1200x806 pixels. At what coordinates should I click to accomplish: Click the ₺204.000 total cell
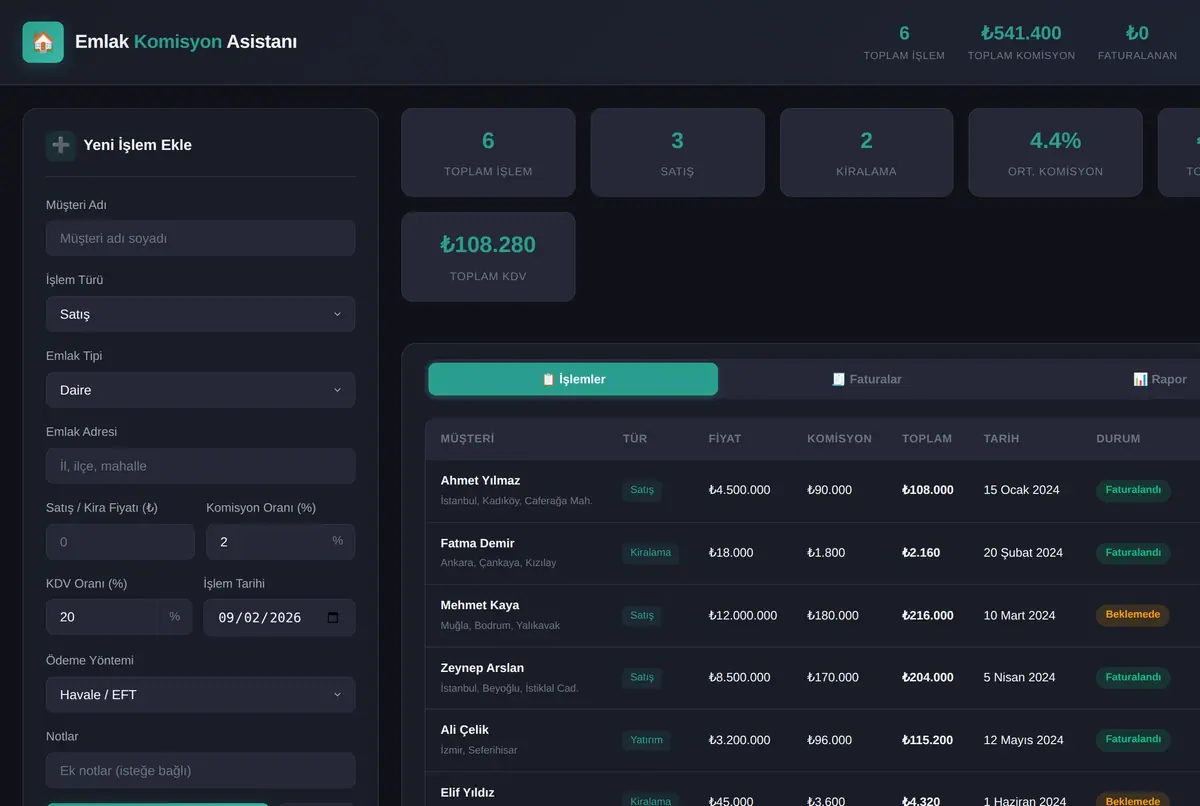click(x=928, y=678)
